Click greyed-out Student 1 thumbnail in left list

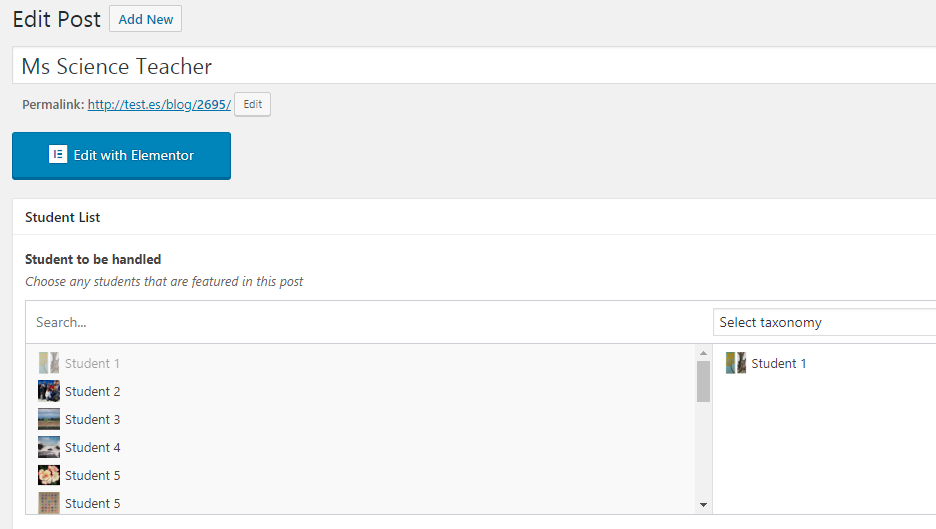(x=48, y=363)
